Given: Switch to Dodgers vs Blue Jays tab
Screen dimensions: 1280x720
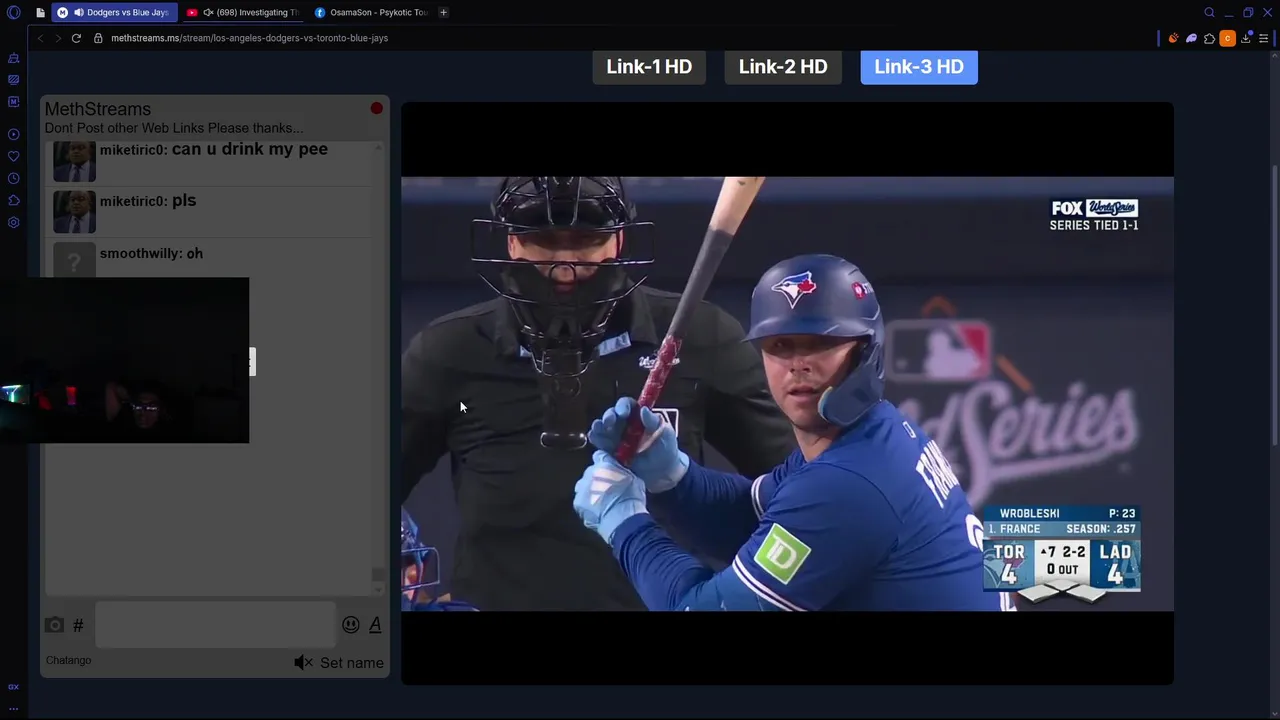Looking at the screenshot, I should click(x=115, y=12).
